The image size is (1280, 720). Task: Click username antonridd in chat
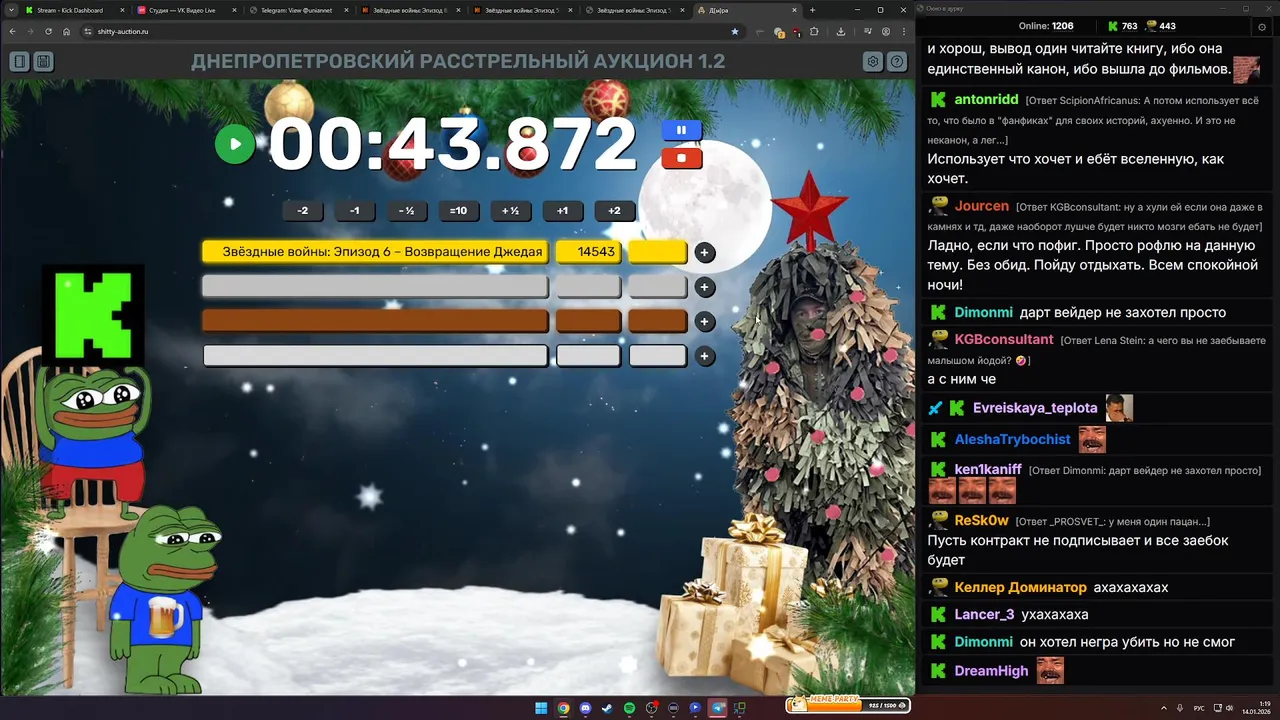(986, 100)
